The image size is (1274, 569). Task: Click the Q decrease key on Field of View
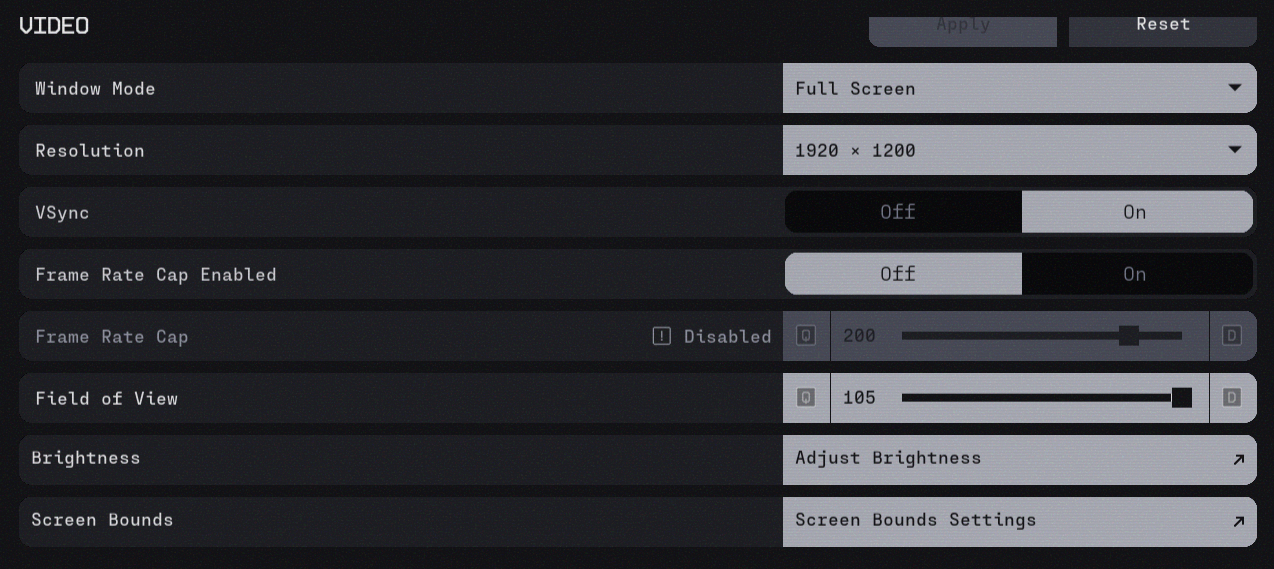point(806,398)
